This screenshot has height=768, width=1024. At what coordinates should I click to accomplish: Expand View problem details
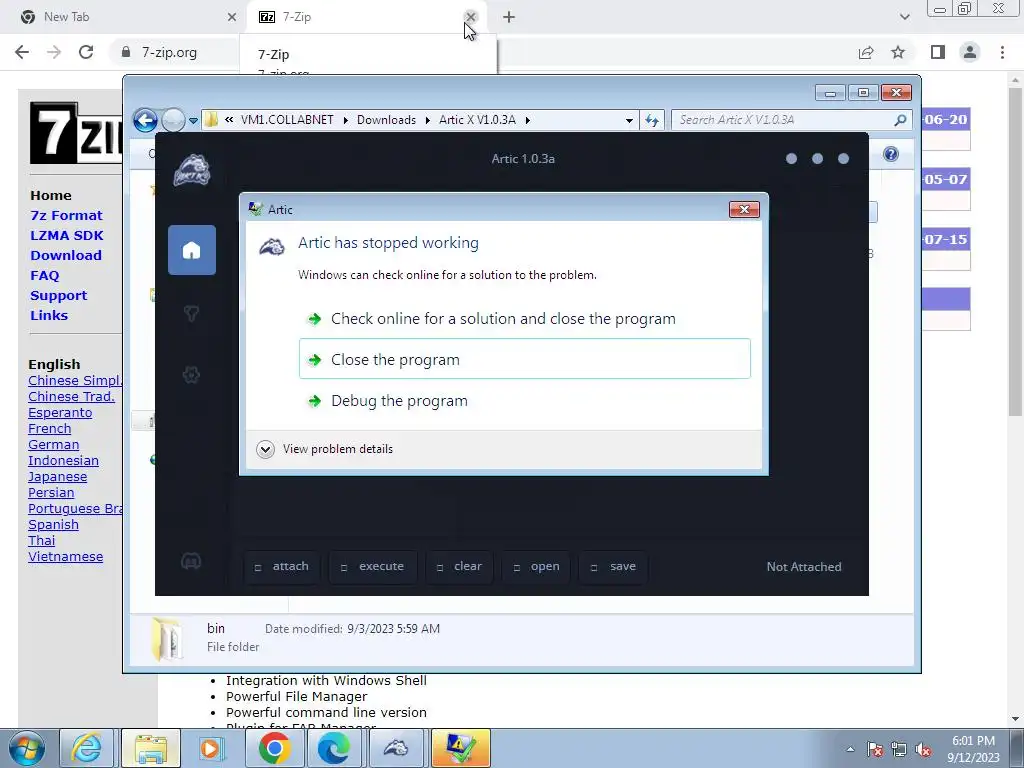point(325,449)
